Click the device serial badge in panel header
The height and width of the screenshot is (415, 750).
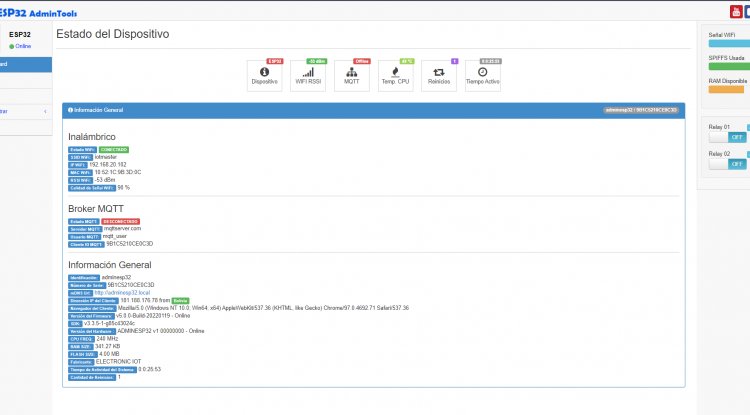click(641, 109)
